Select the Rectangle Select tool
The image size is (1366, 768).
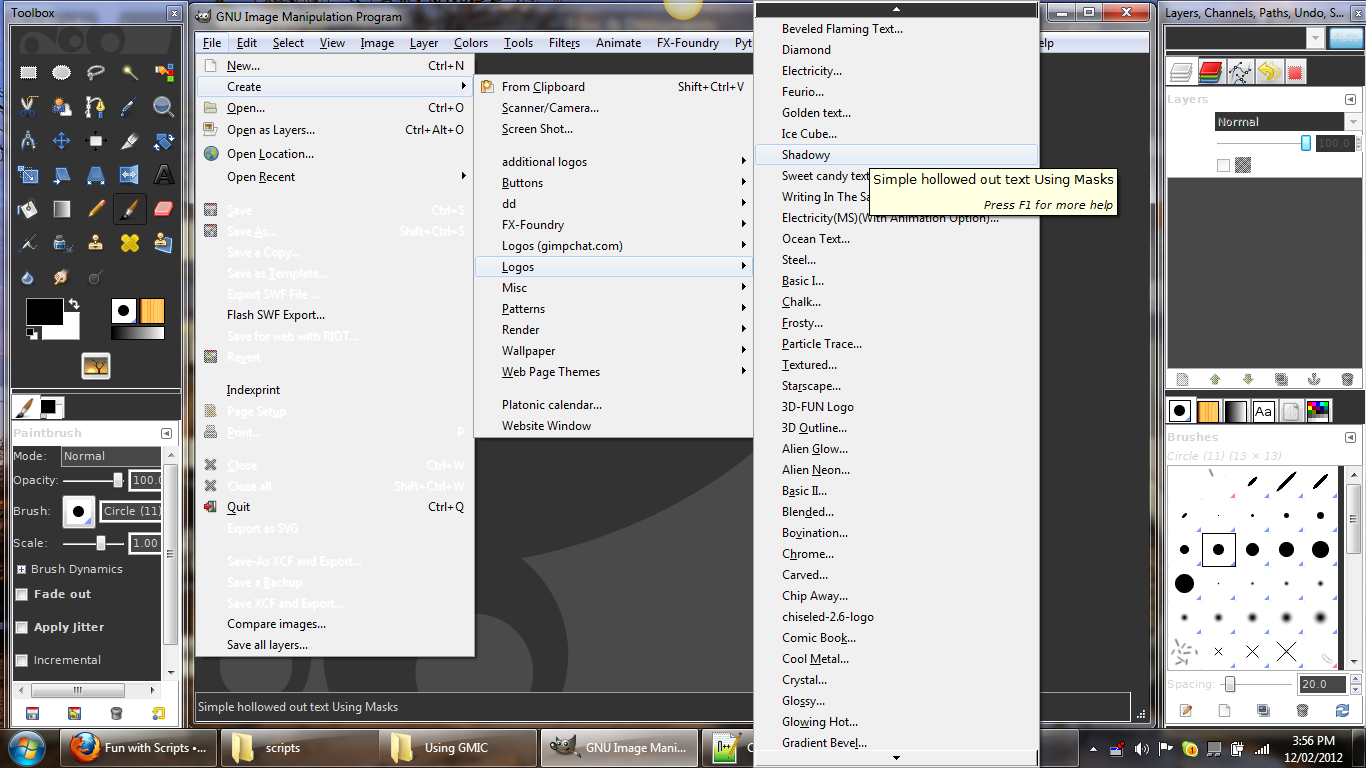(x=28, y=72)
